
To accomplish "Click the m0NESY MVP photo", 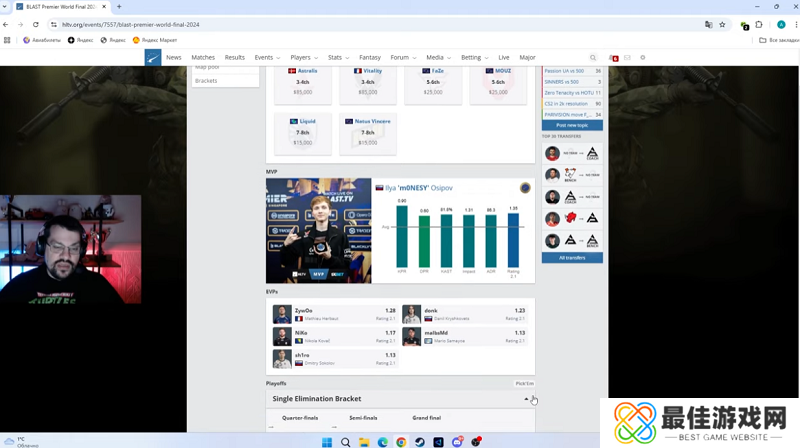I will (318, 230).
